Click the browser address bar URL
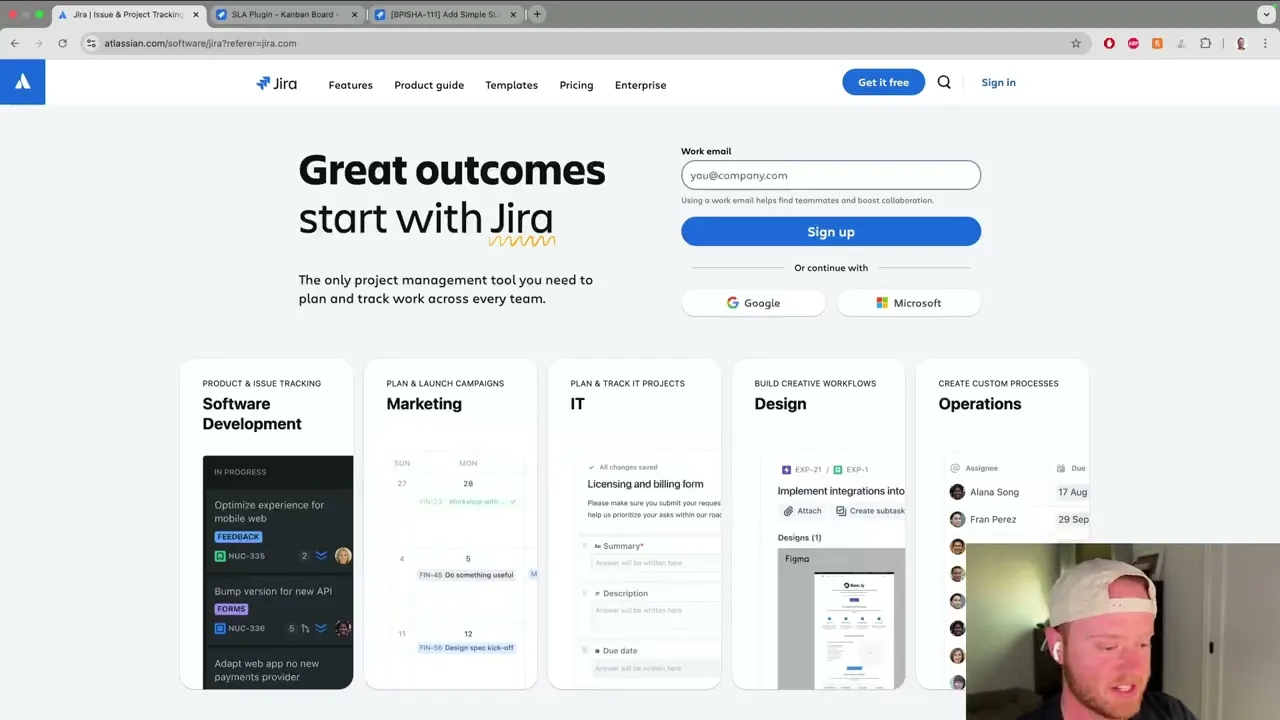The image size is (1280, 720). pyautogui.click(x=200, y=43)
